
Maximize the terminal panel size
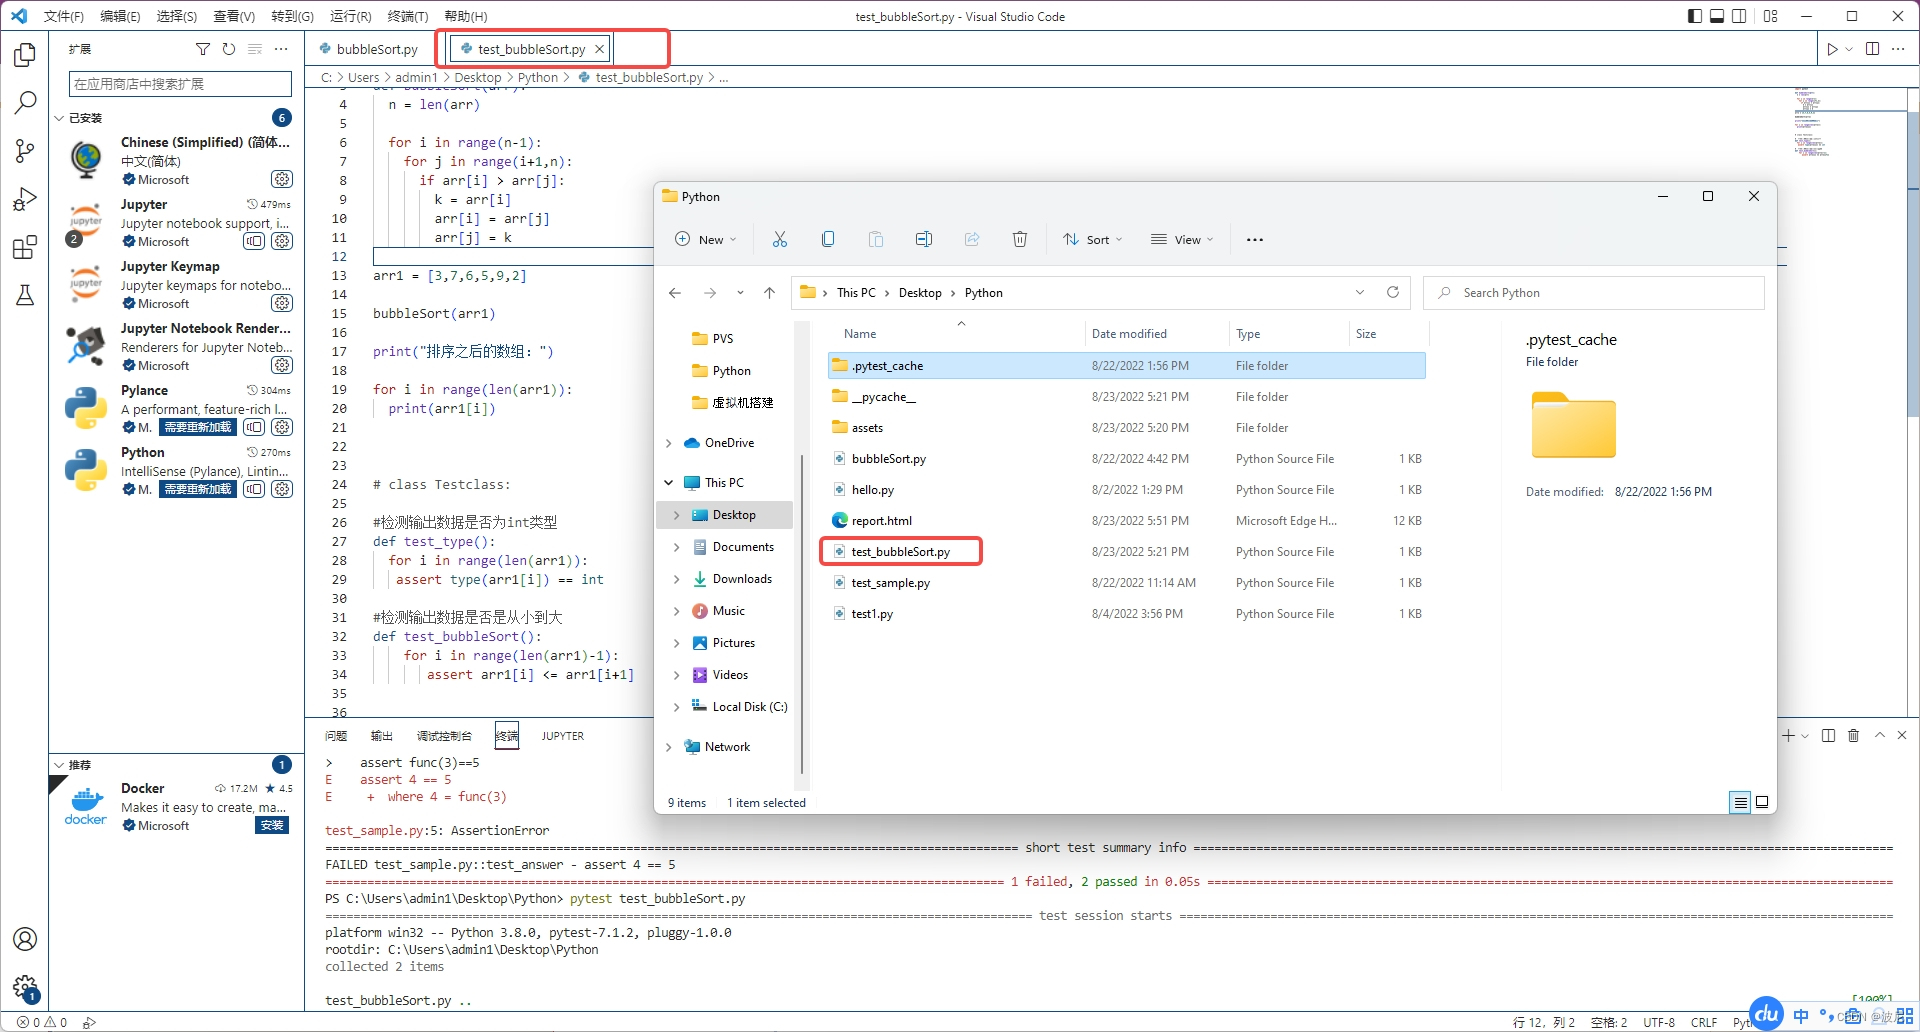click(1879, 735)
